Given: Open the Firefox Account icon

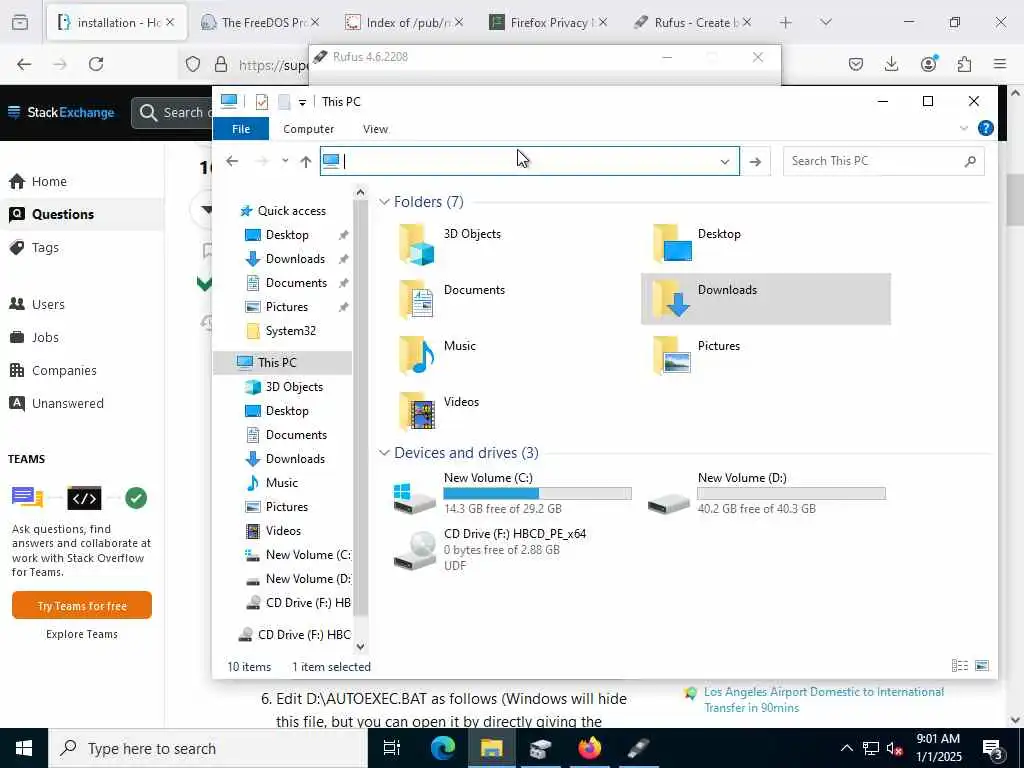Looking at the screenshot, I should tap(928, 63).
